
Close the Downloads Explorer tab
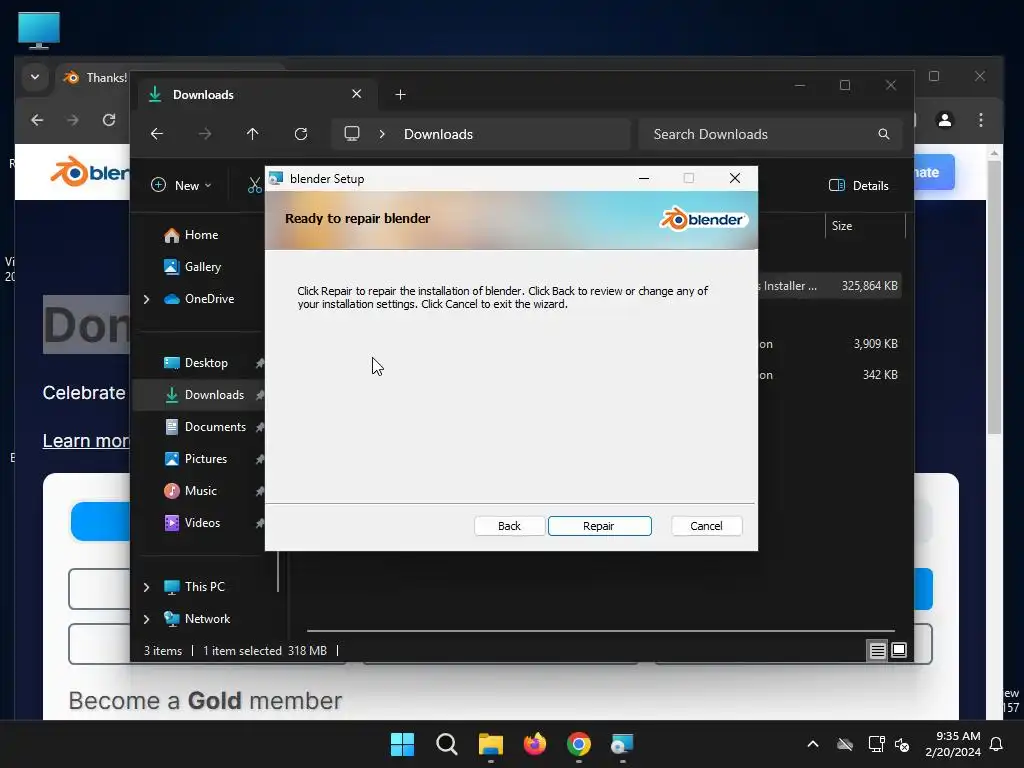tap(357, 94)
